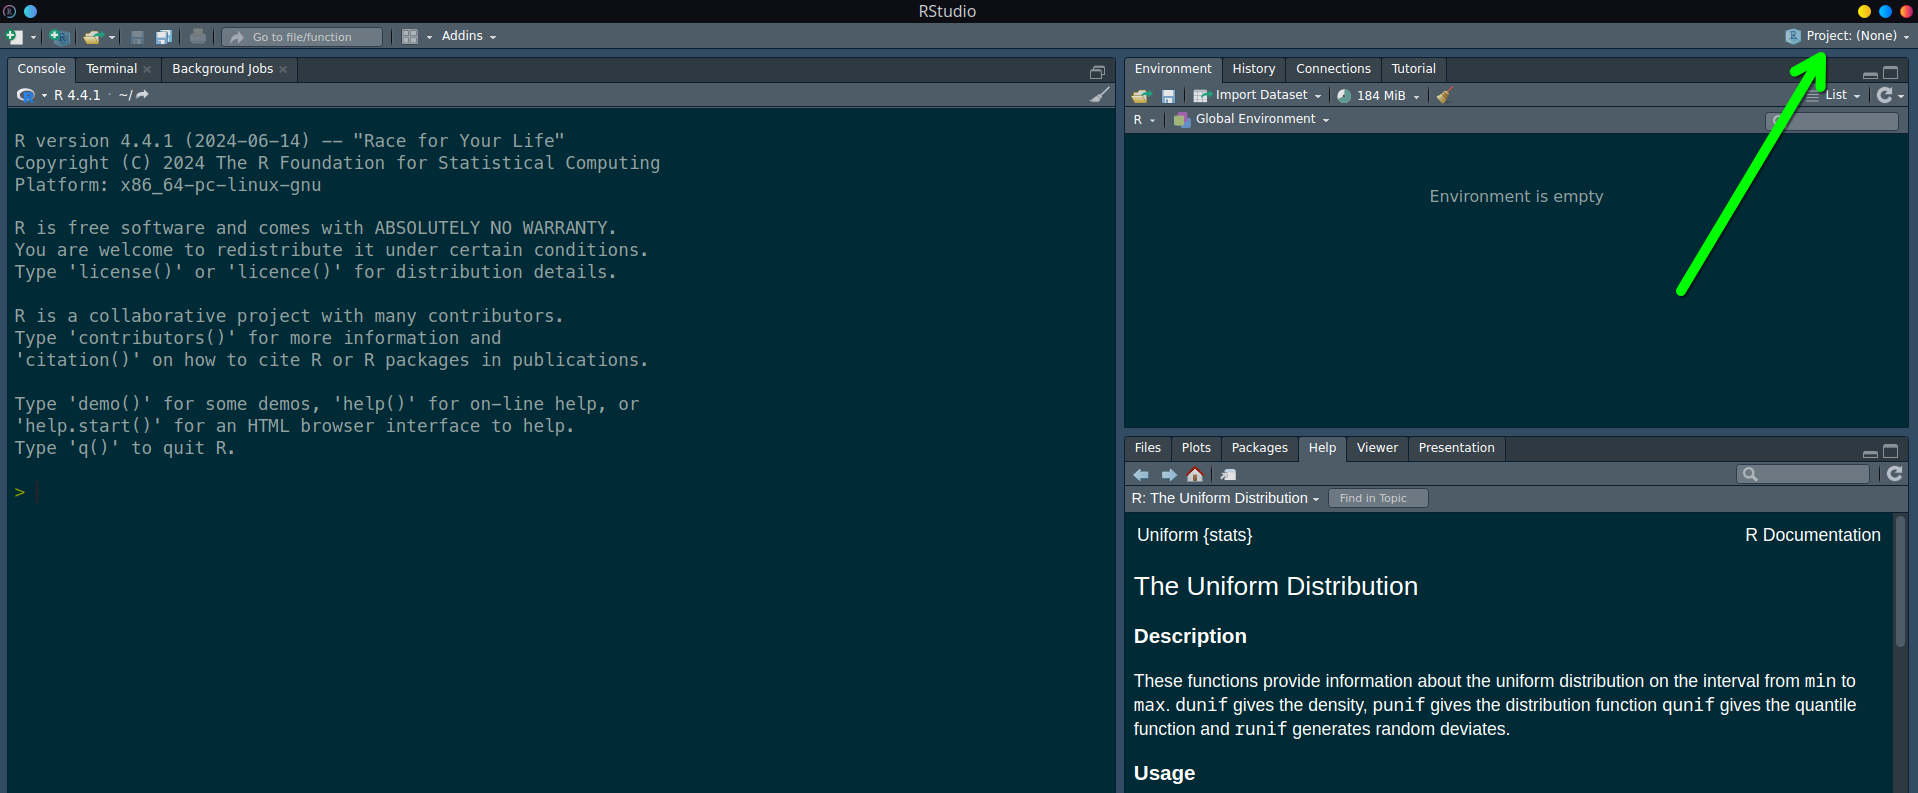
Task: Switch to the Background Jobs tab
Action: [222, 69]
